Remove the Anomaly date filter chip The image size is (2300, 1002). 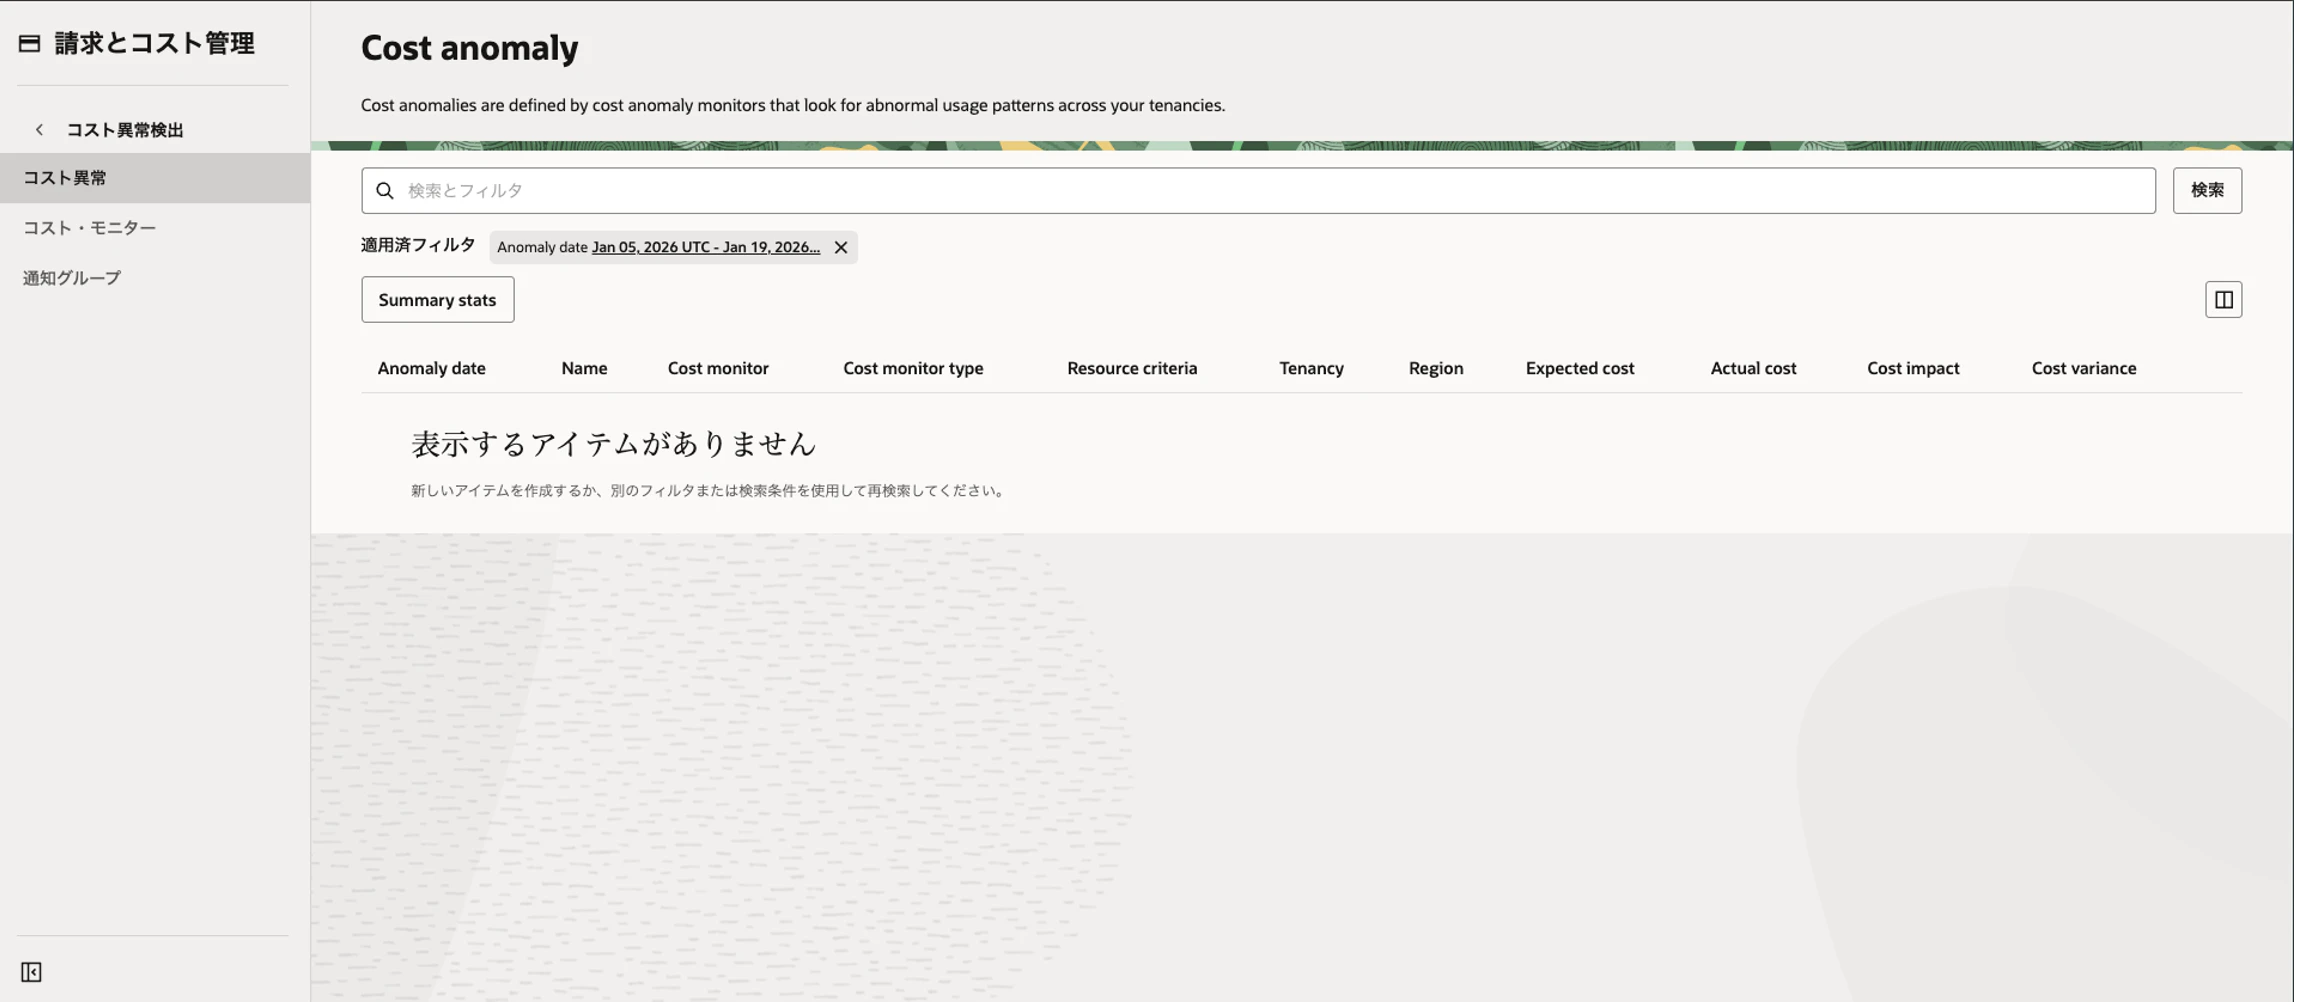pos(841,247)
